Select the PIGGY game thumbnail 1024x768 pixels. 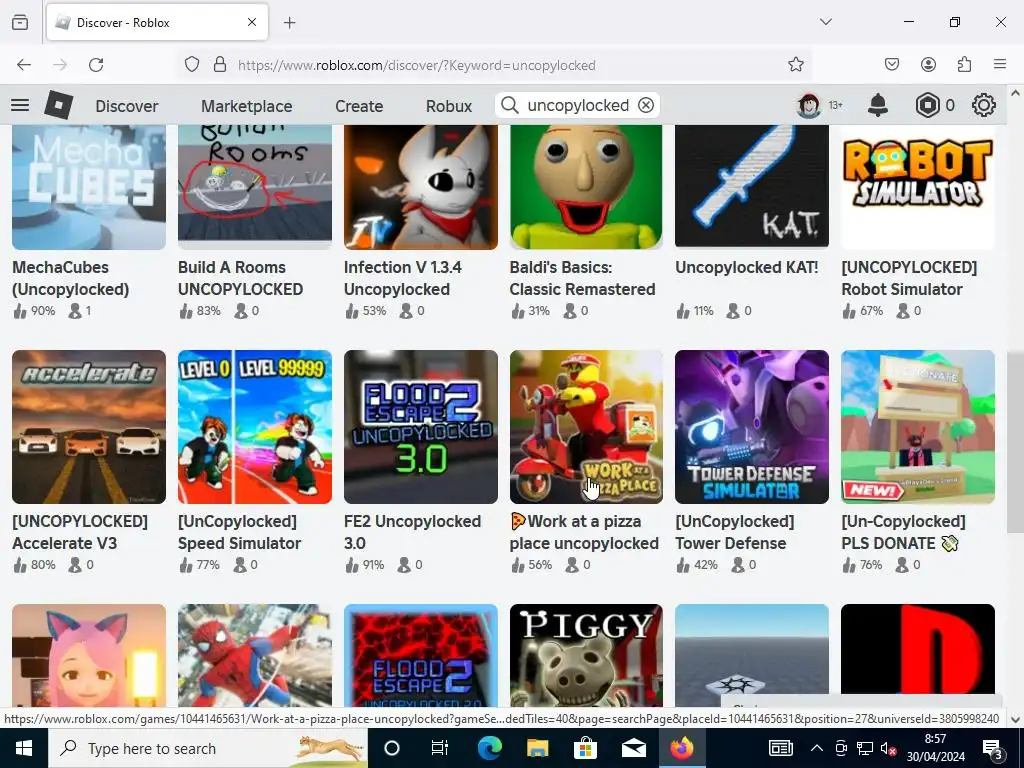click(586, 656)
